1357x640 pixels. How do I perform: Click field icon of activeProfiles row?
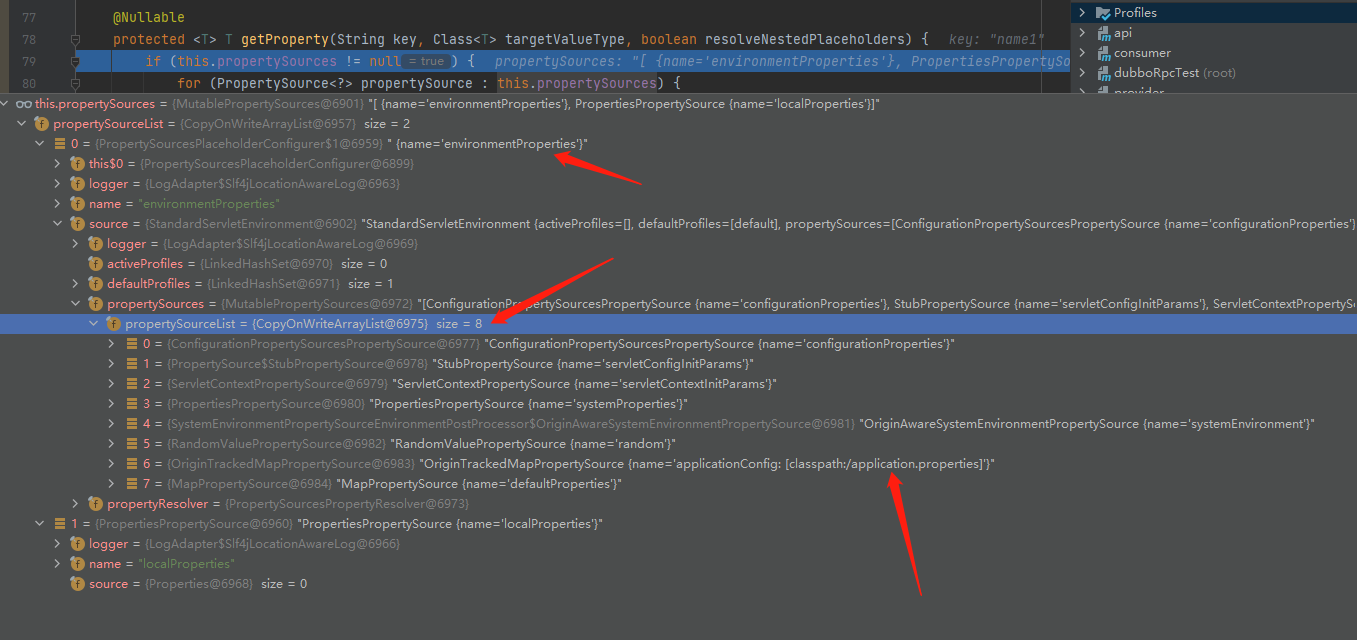(95, 264)
